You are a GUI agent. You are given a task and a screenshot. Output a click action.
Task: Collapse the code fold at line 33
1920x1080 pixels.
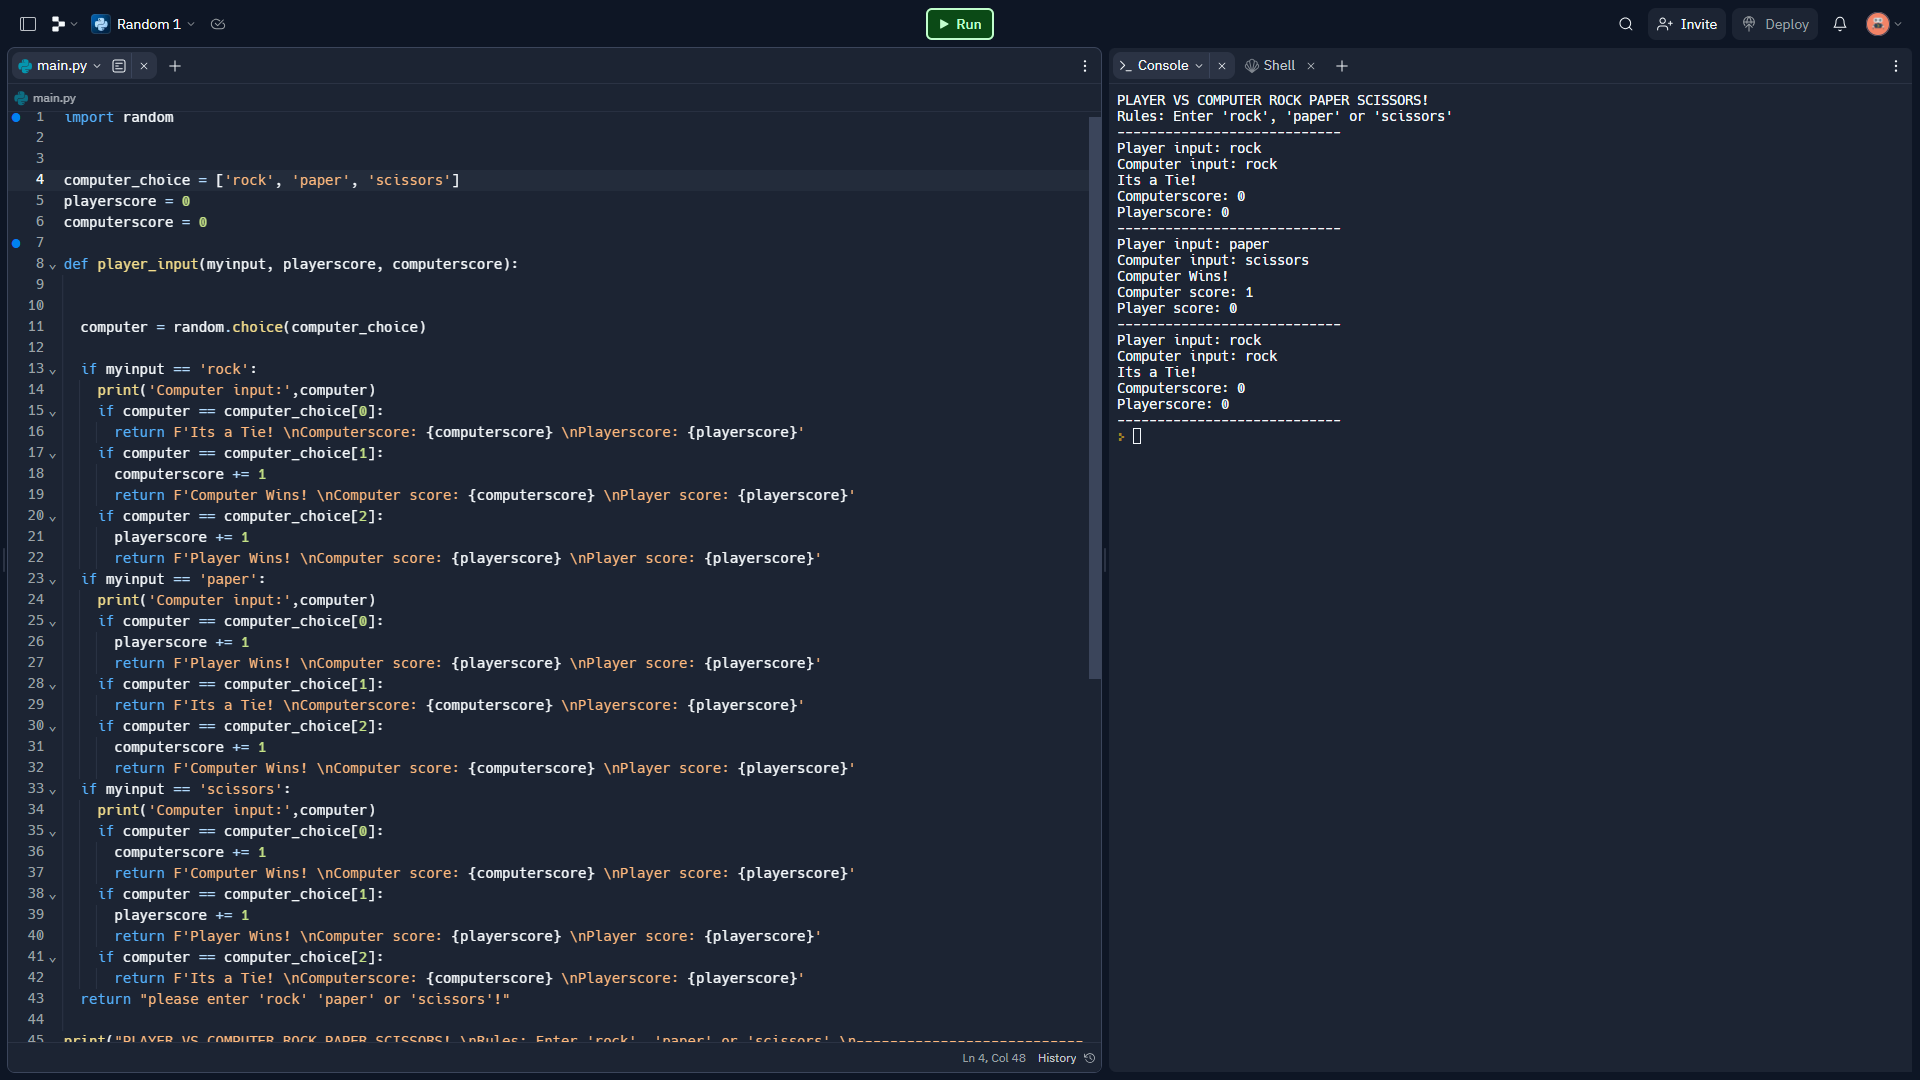coord(52,790)
